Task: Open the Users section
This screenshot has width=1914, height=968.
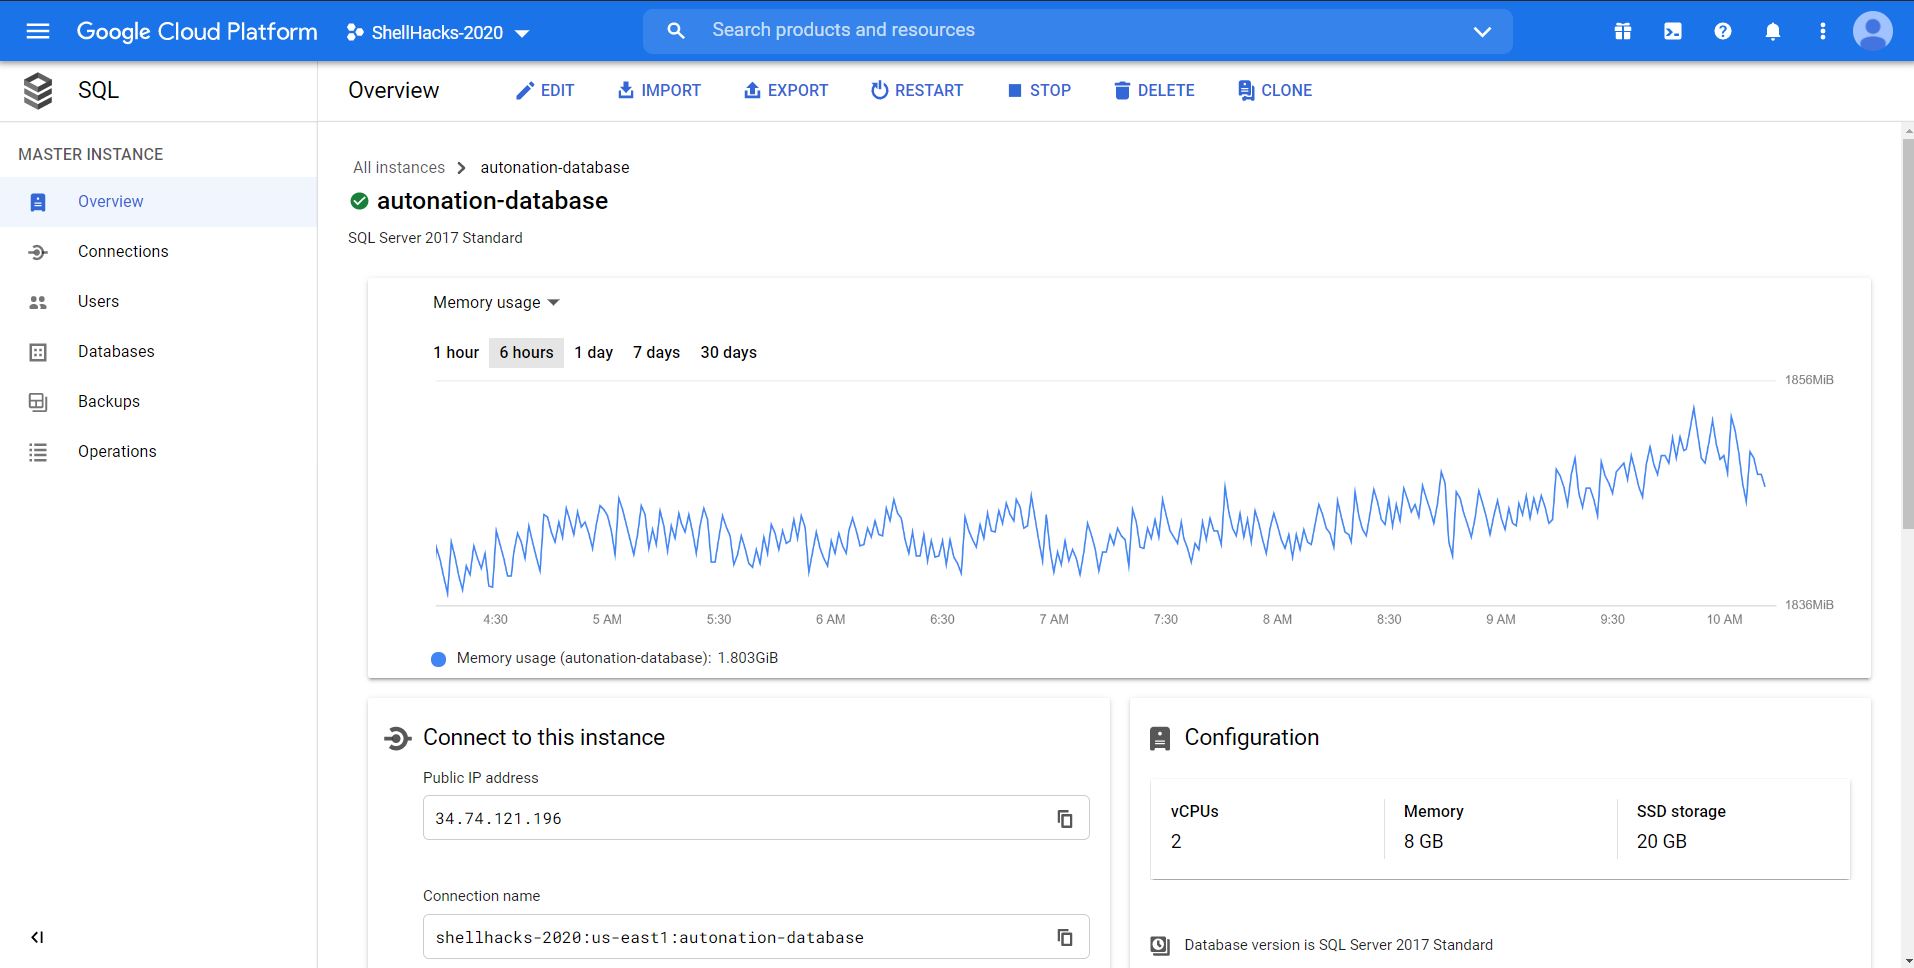Action: point(159,302)
